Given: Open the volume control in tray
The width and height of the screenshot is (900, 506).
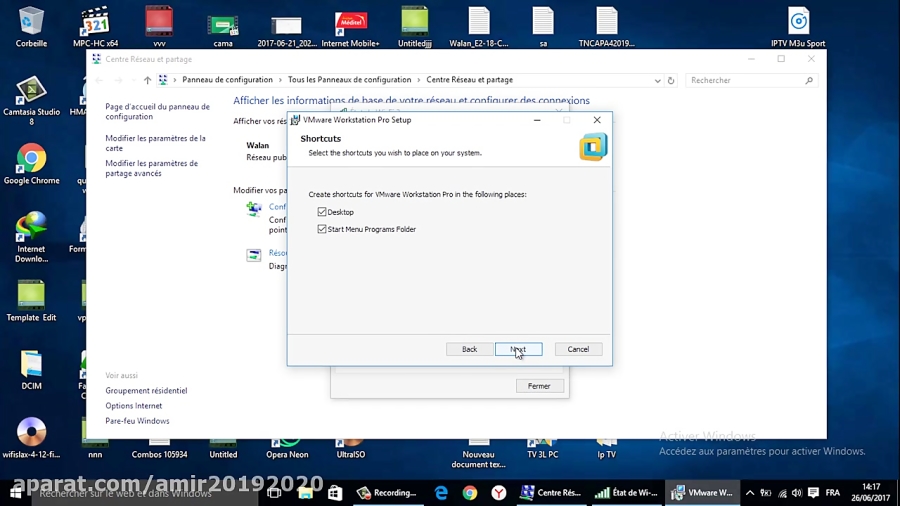Looking at the screenshot, I should click(x=797, y=492).
